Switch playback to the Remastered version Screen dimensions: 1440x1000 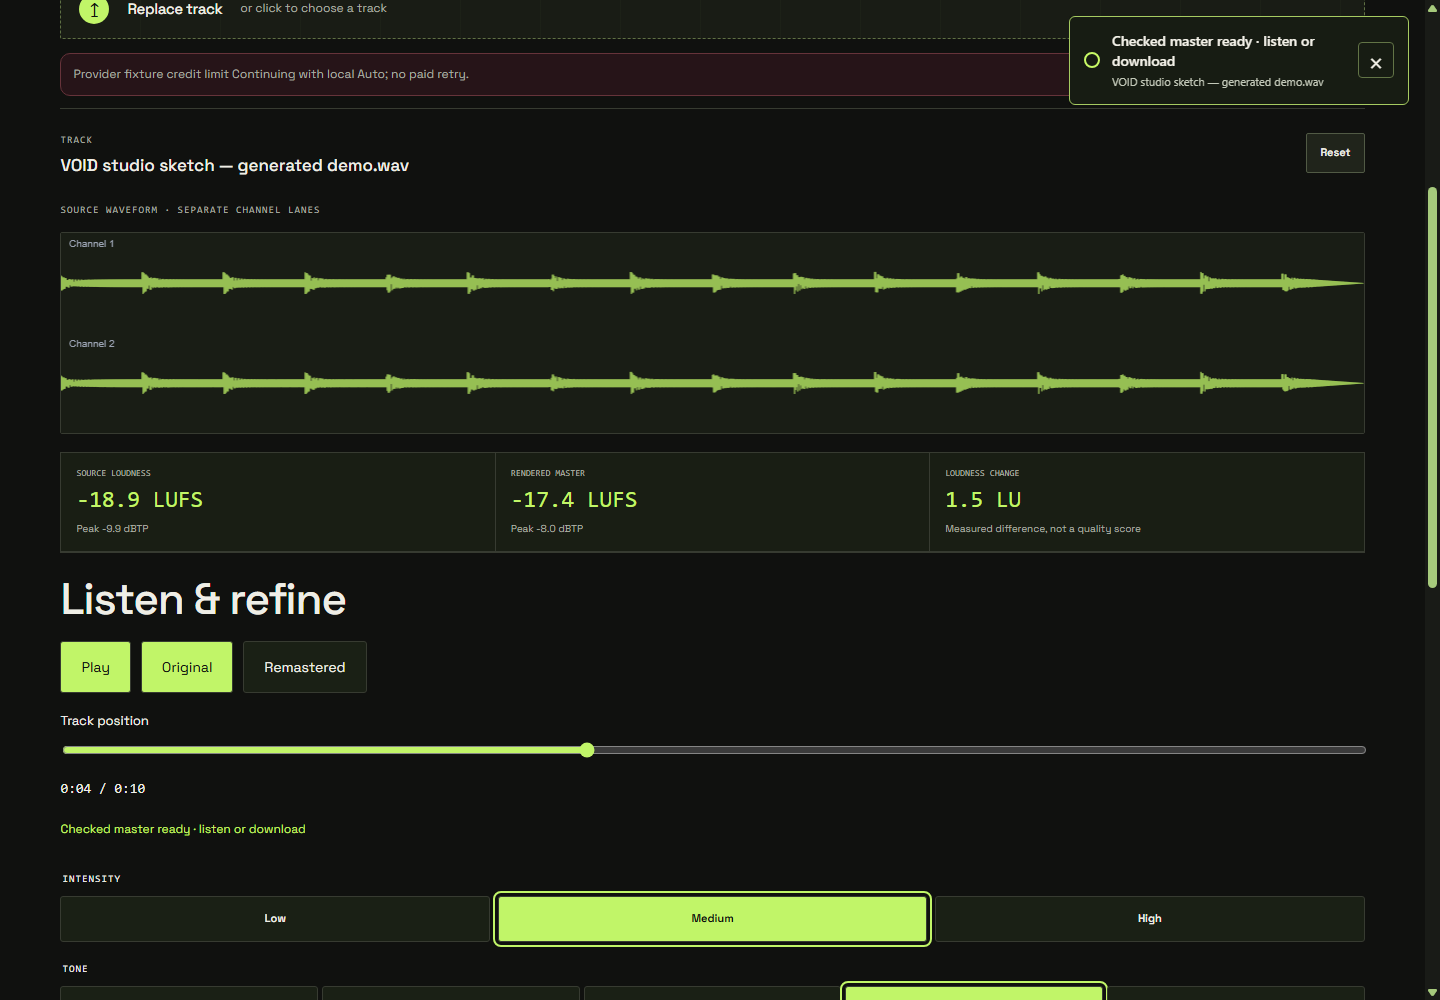[305, 667]
